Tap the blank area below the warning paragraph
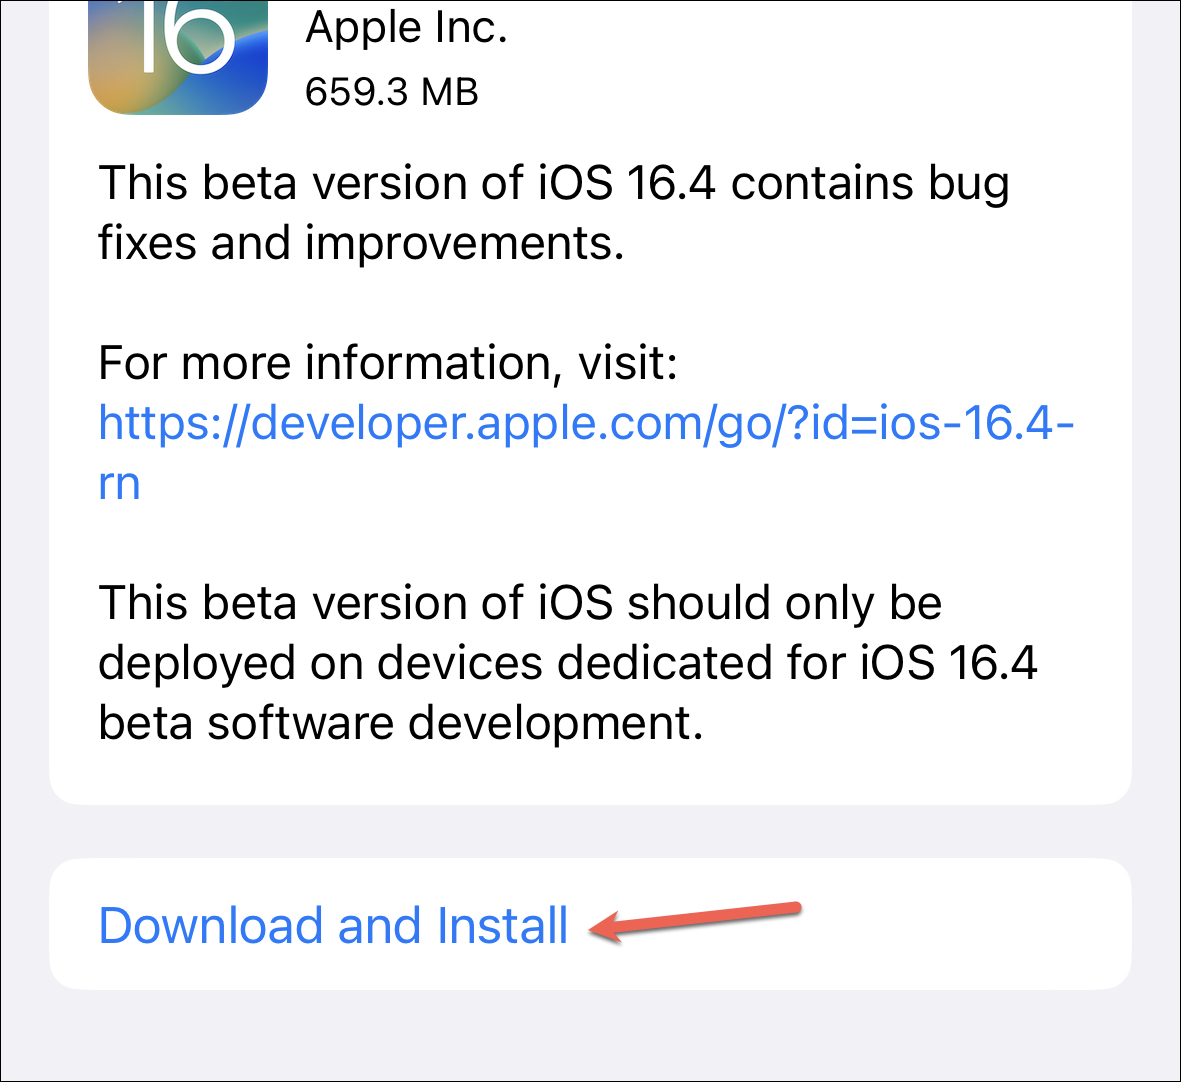Screen dimensions: 1181x1082 590,774
